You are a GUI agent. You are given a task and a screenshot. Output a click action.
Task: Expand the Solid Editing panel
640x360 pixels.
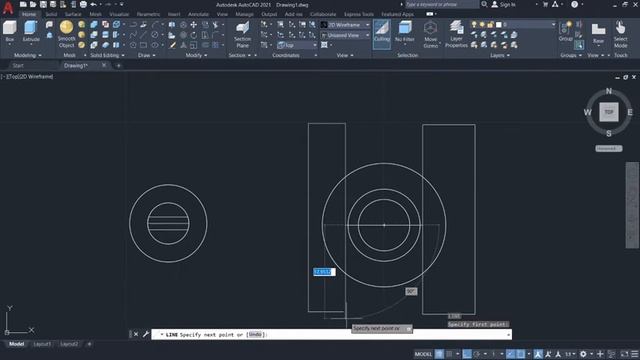tap(107, 55)
